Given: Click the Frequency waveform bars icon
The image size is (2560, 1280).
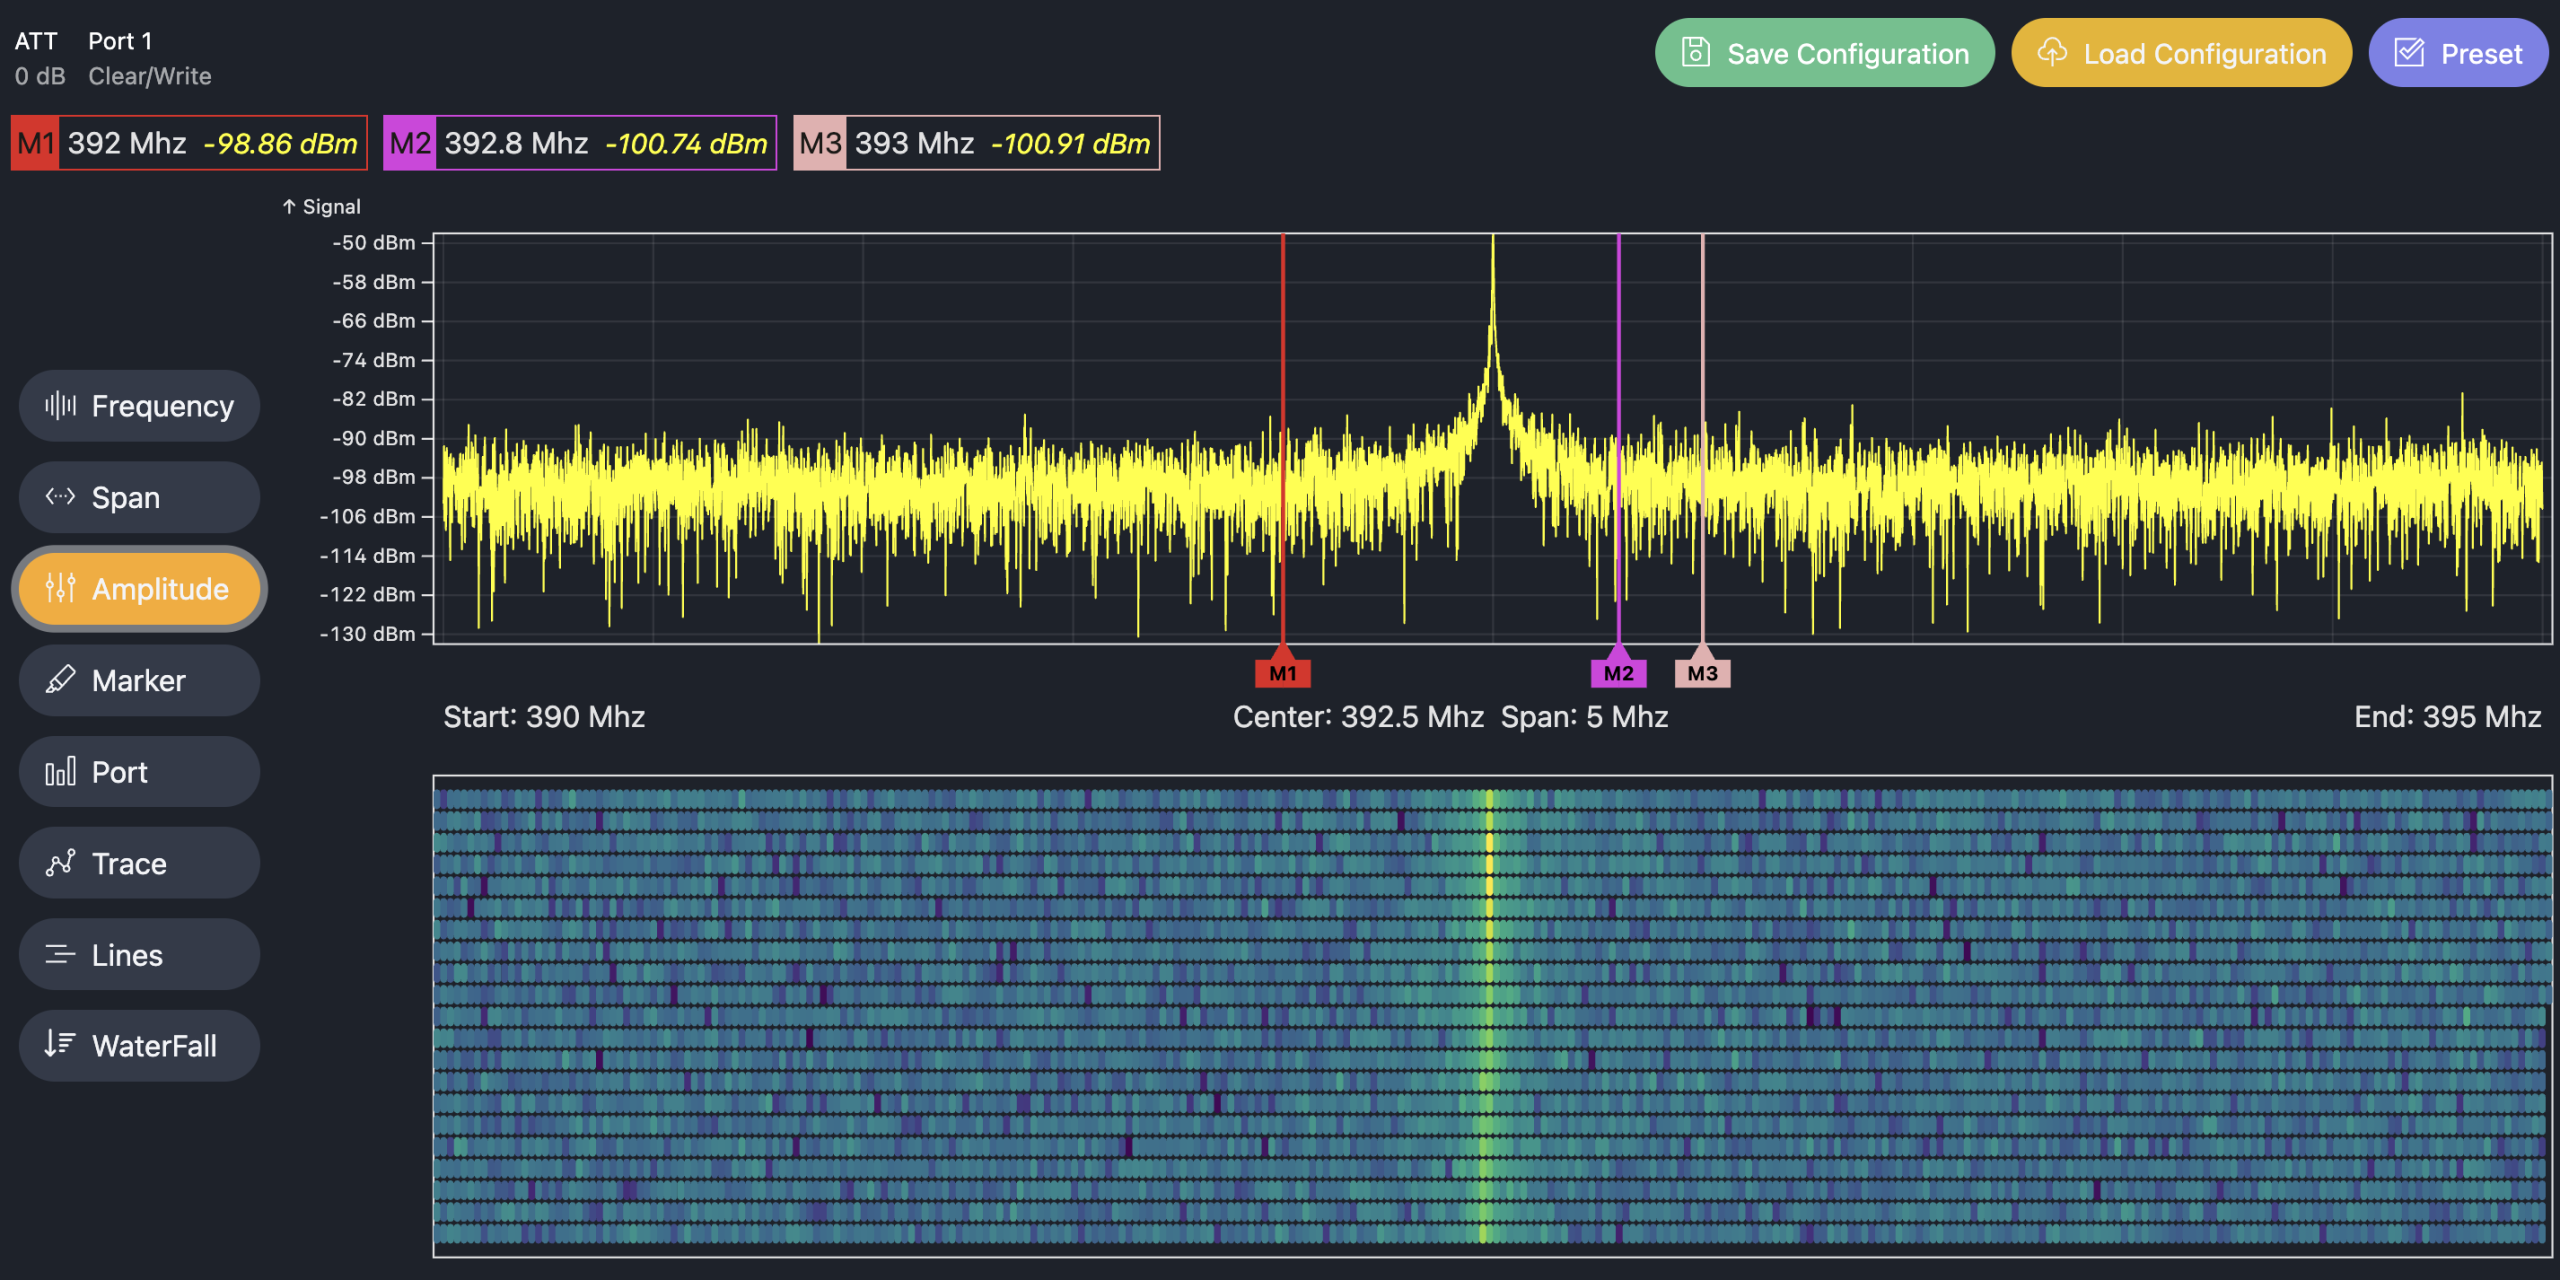Looking at the screenshot, I should [60, 405].
